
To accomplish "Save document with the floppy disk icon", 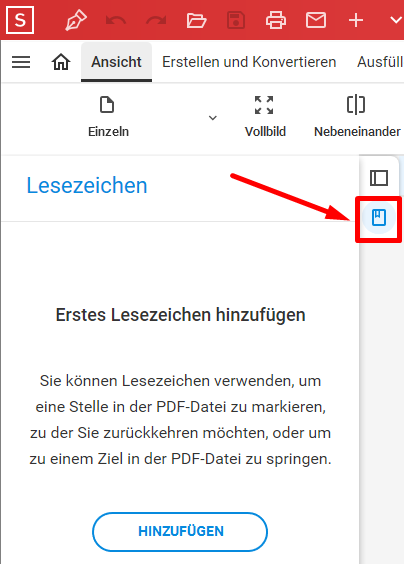I will tap(236, 20).
